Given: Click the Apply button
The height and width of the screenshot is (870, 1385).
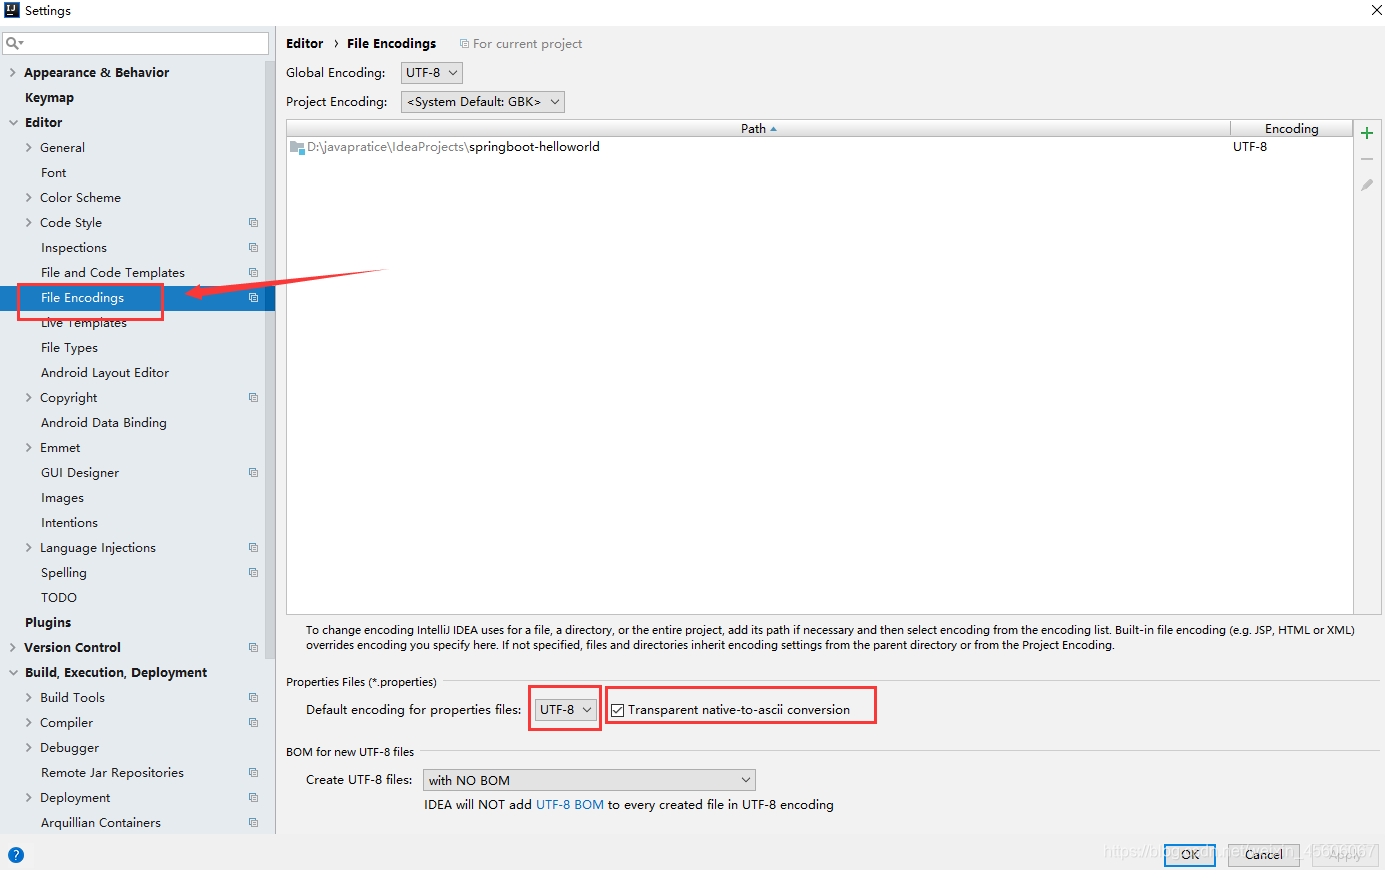Looking at the screenshot, I should [x=1345, y=854].
